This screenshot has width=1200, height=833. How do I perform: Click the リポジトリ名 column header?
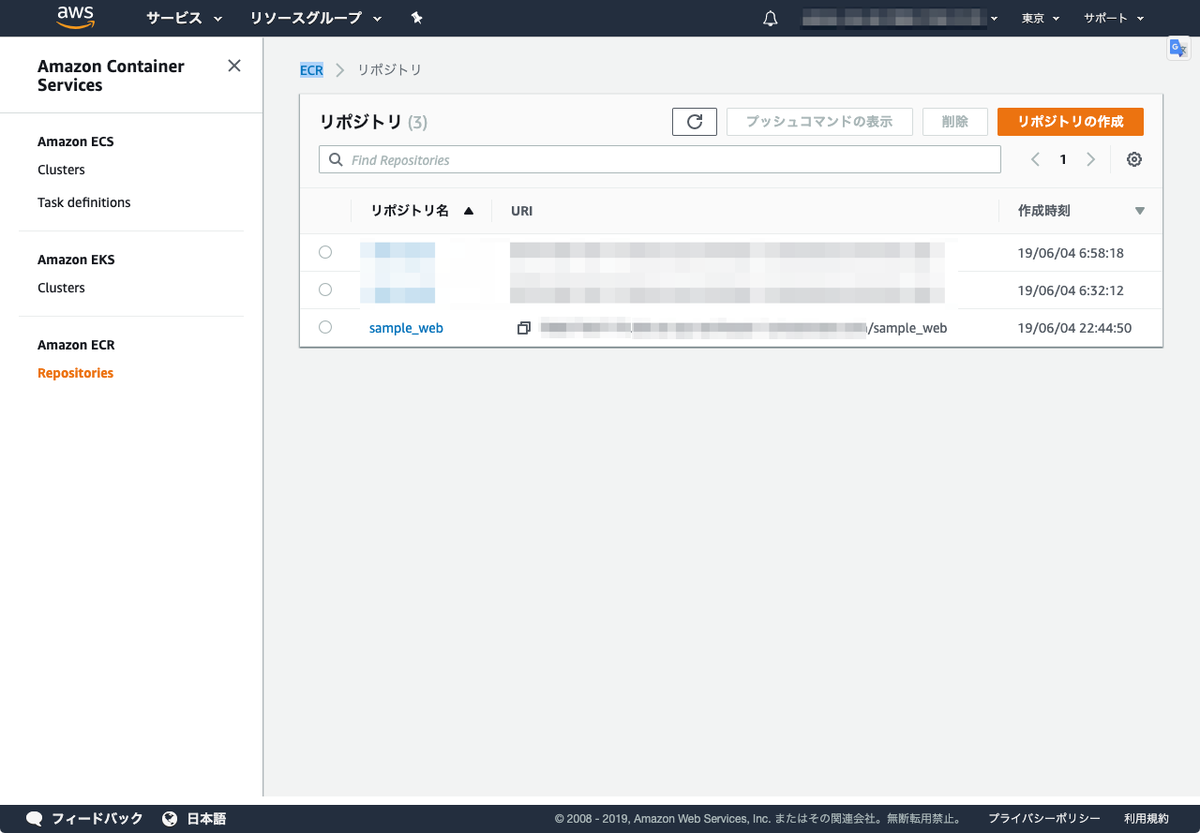410,211
